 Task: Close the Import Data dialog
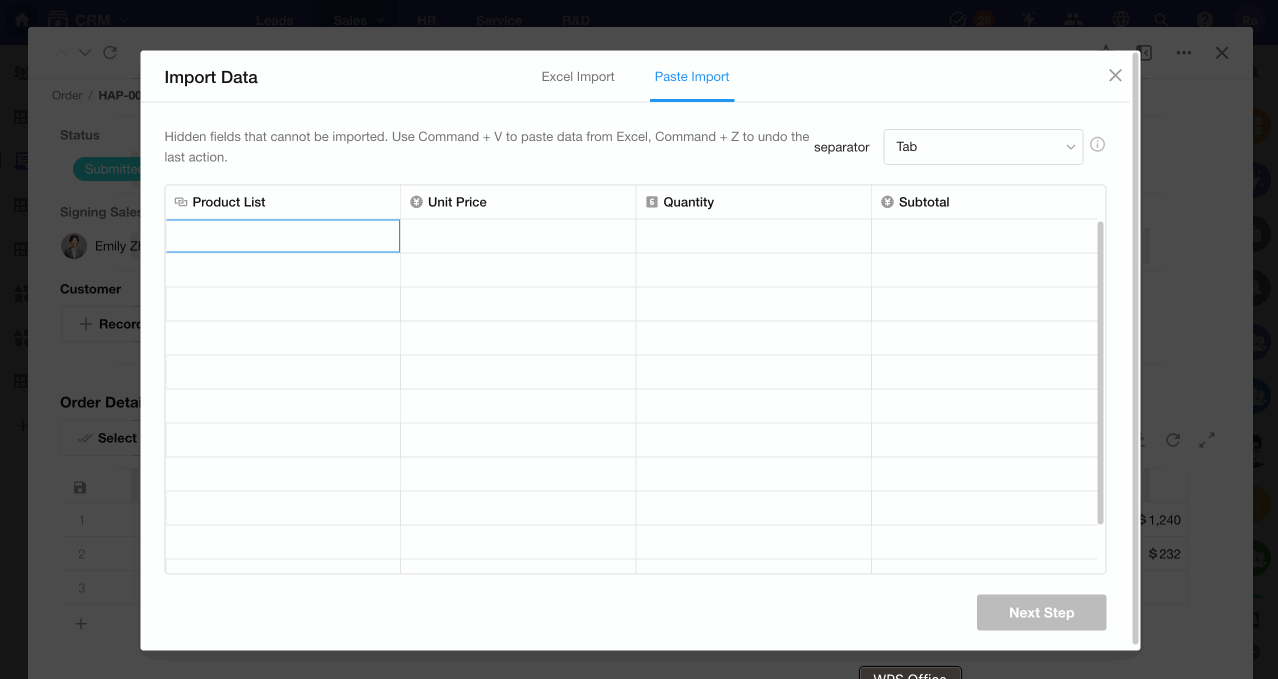[x=1115, y=76]
